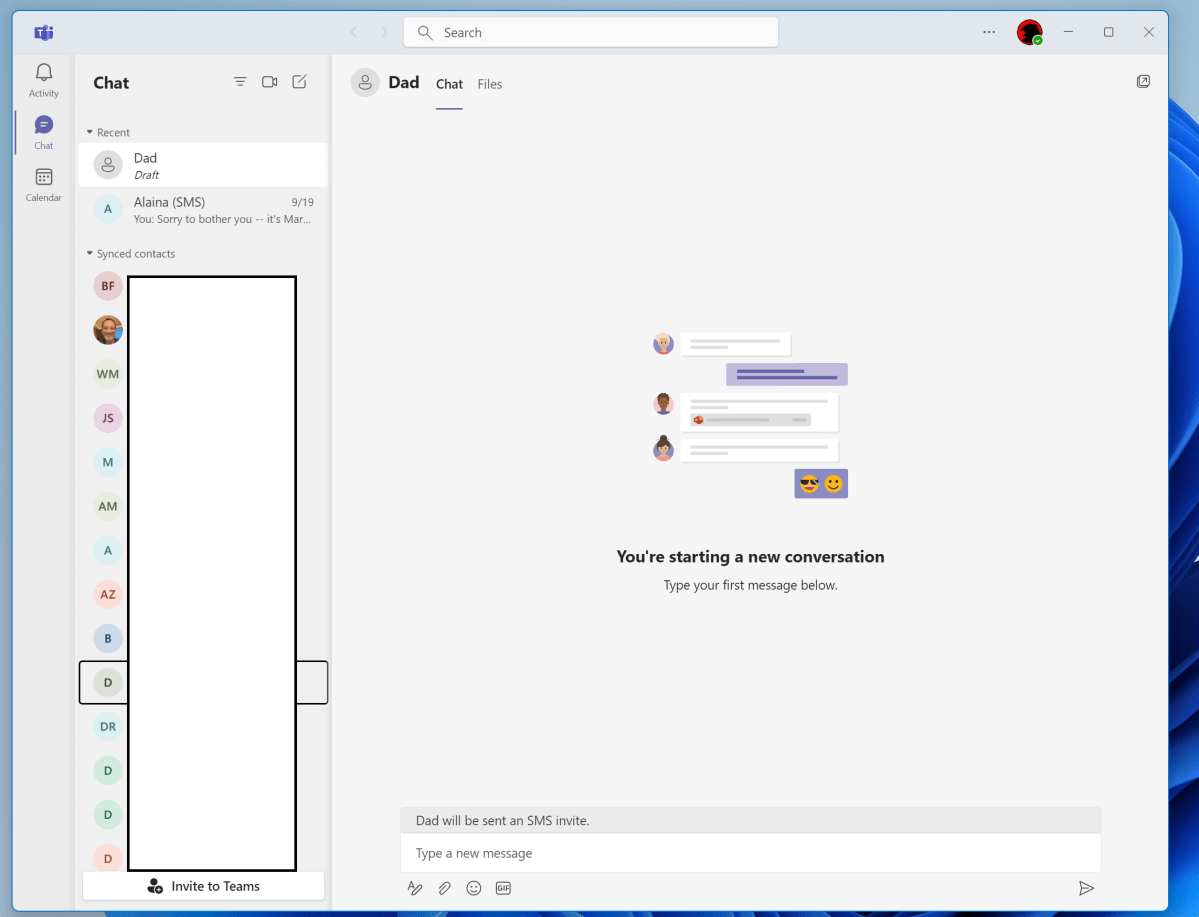Open the chat filter icon
Screen dimensions: 1199x917
[240, 82]
